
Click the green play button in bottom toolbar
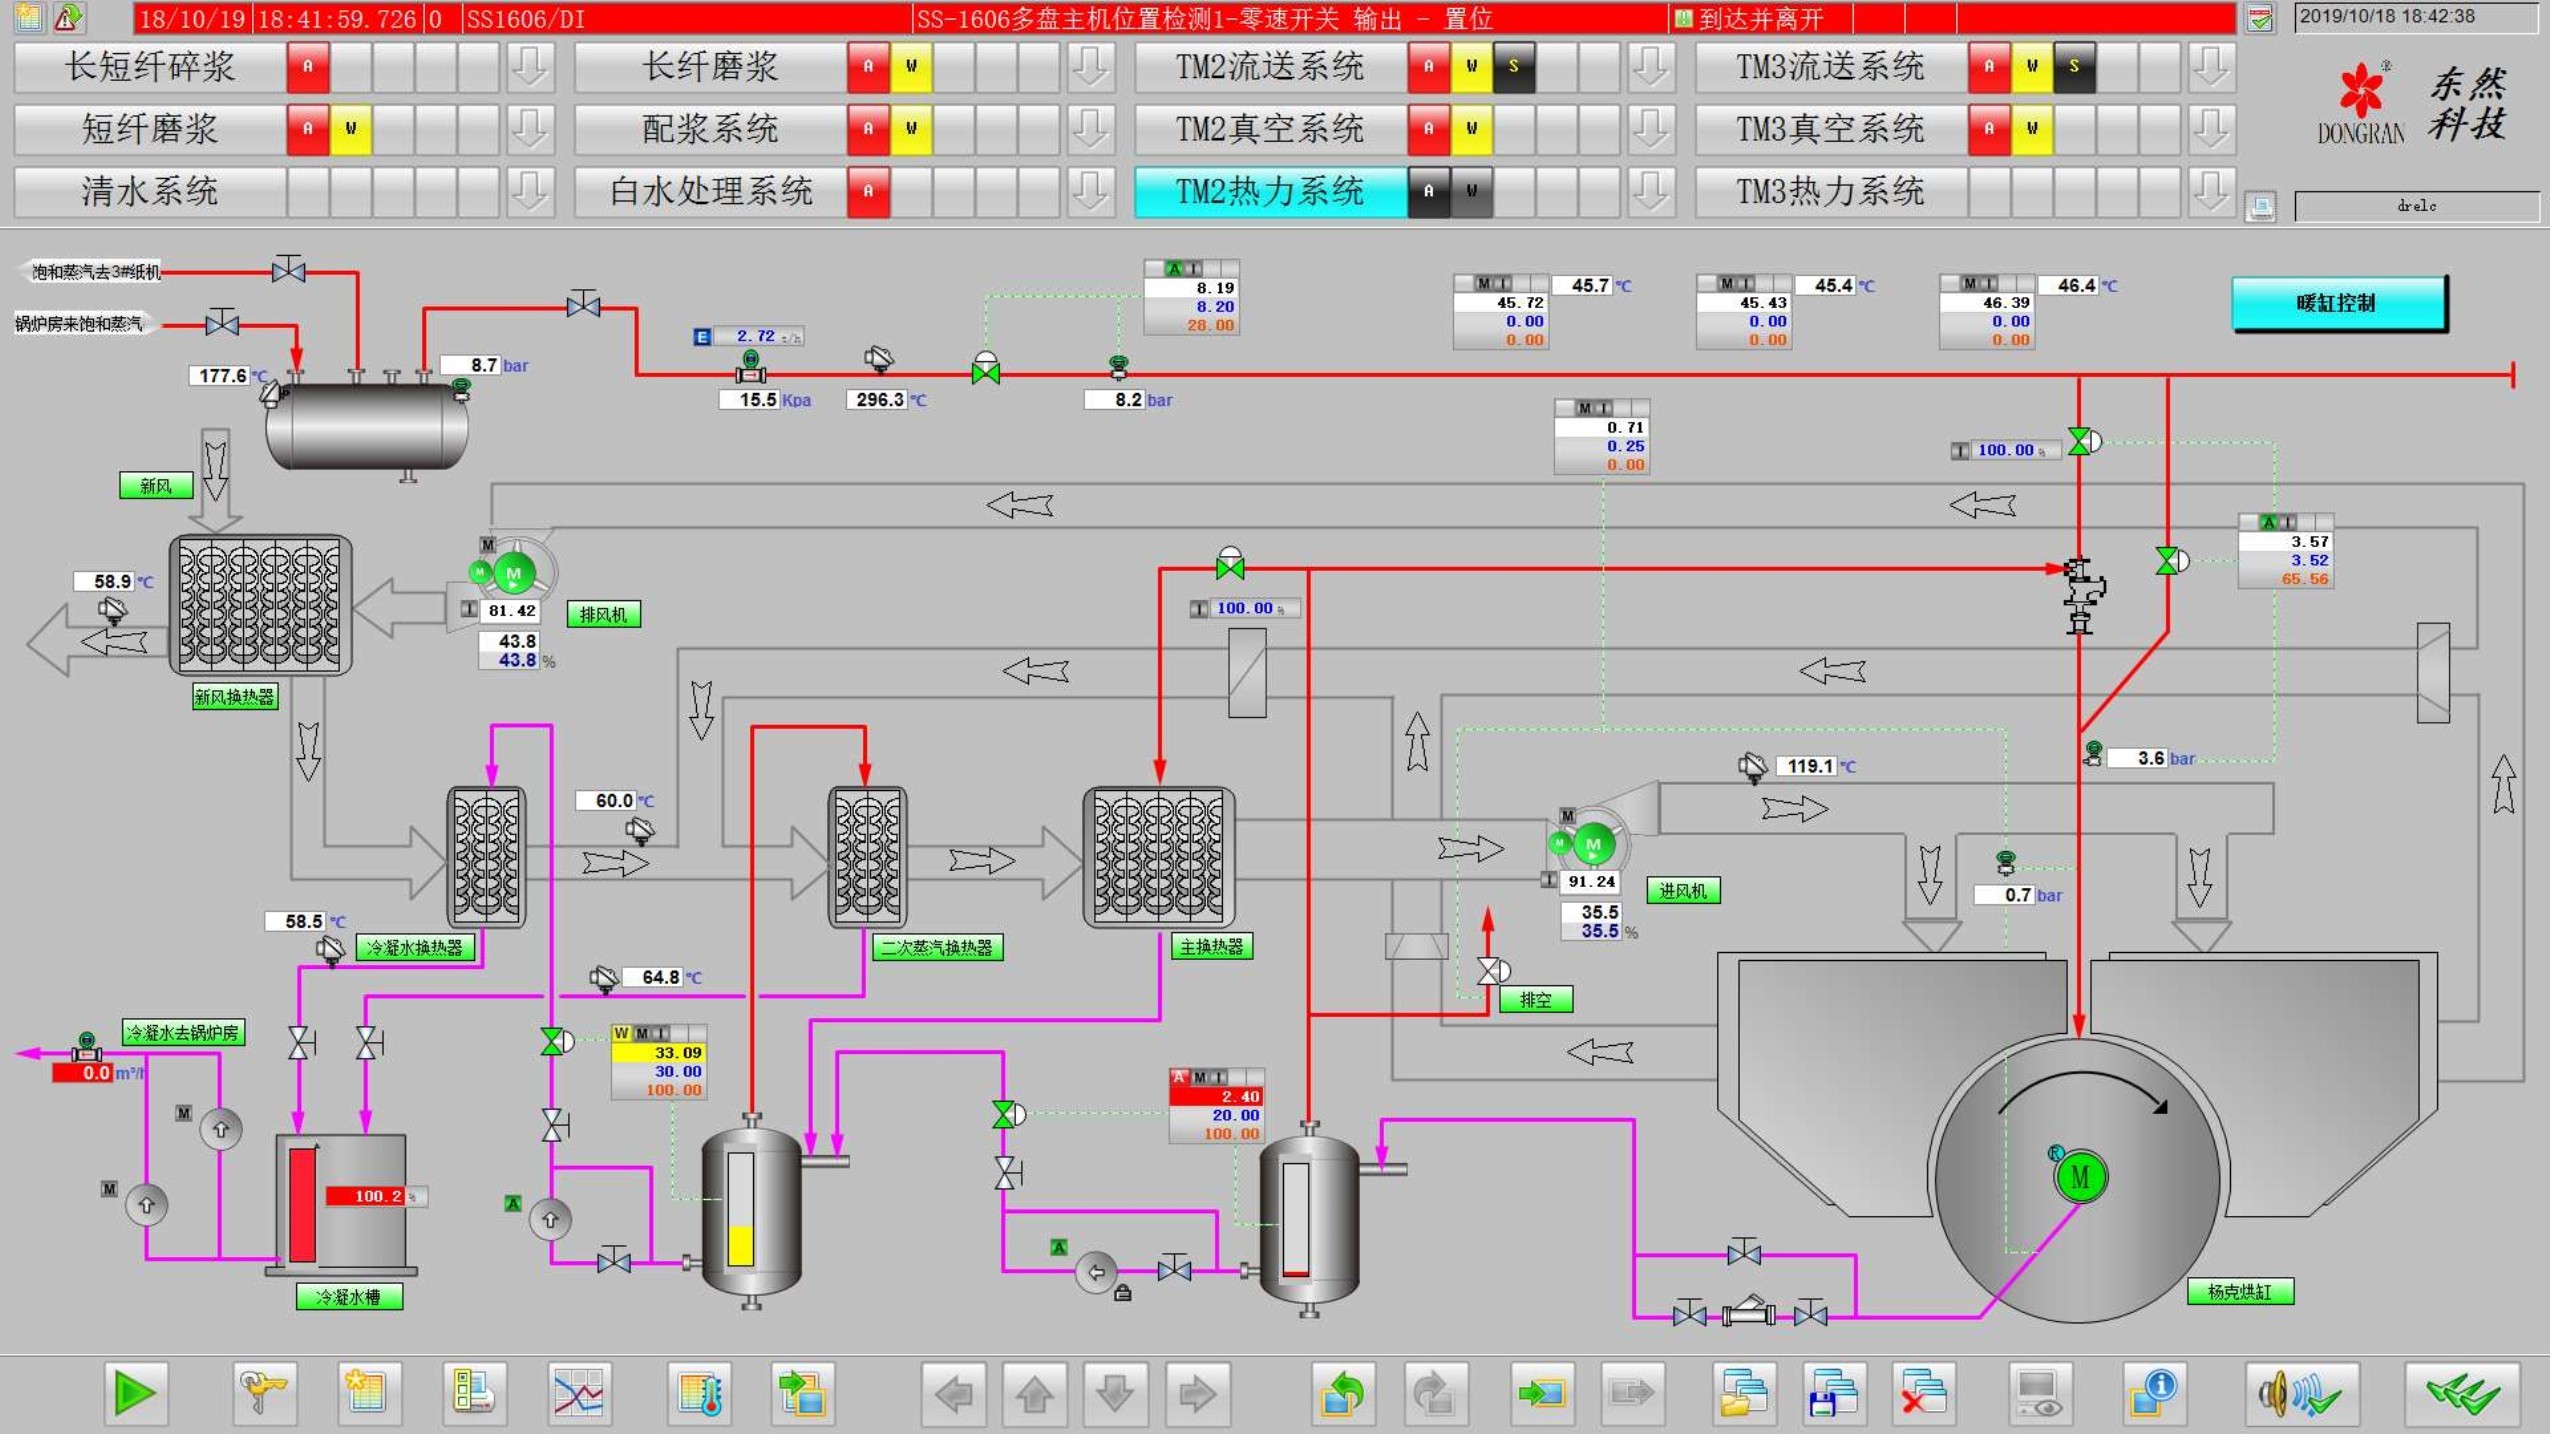[x=135, y=1395]
